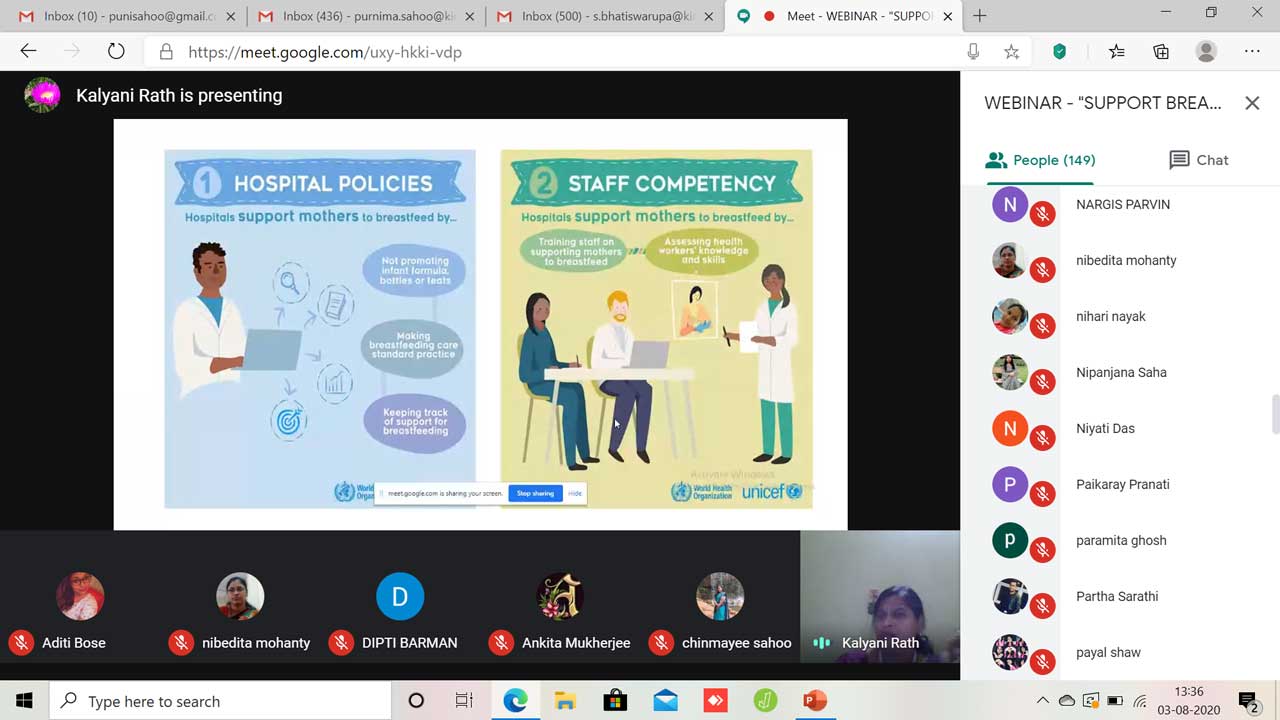1280x720 pixels.
Task: Switch to the Chat tab
Action: tap(1198, 160)
